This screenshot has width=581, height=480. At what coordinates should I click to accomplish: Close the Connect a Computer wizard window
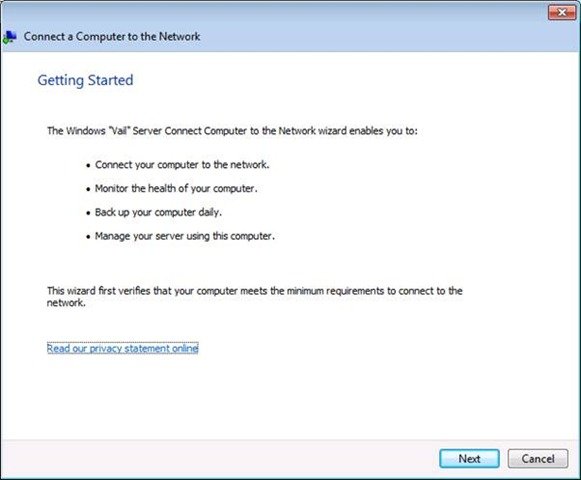[x=561, y=12]
